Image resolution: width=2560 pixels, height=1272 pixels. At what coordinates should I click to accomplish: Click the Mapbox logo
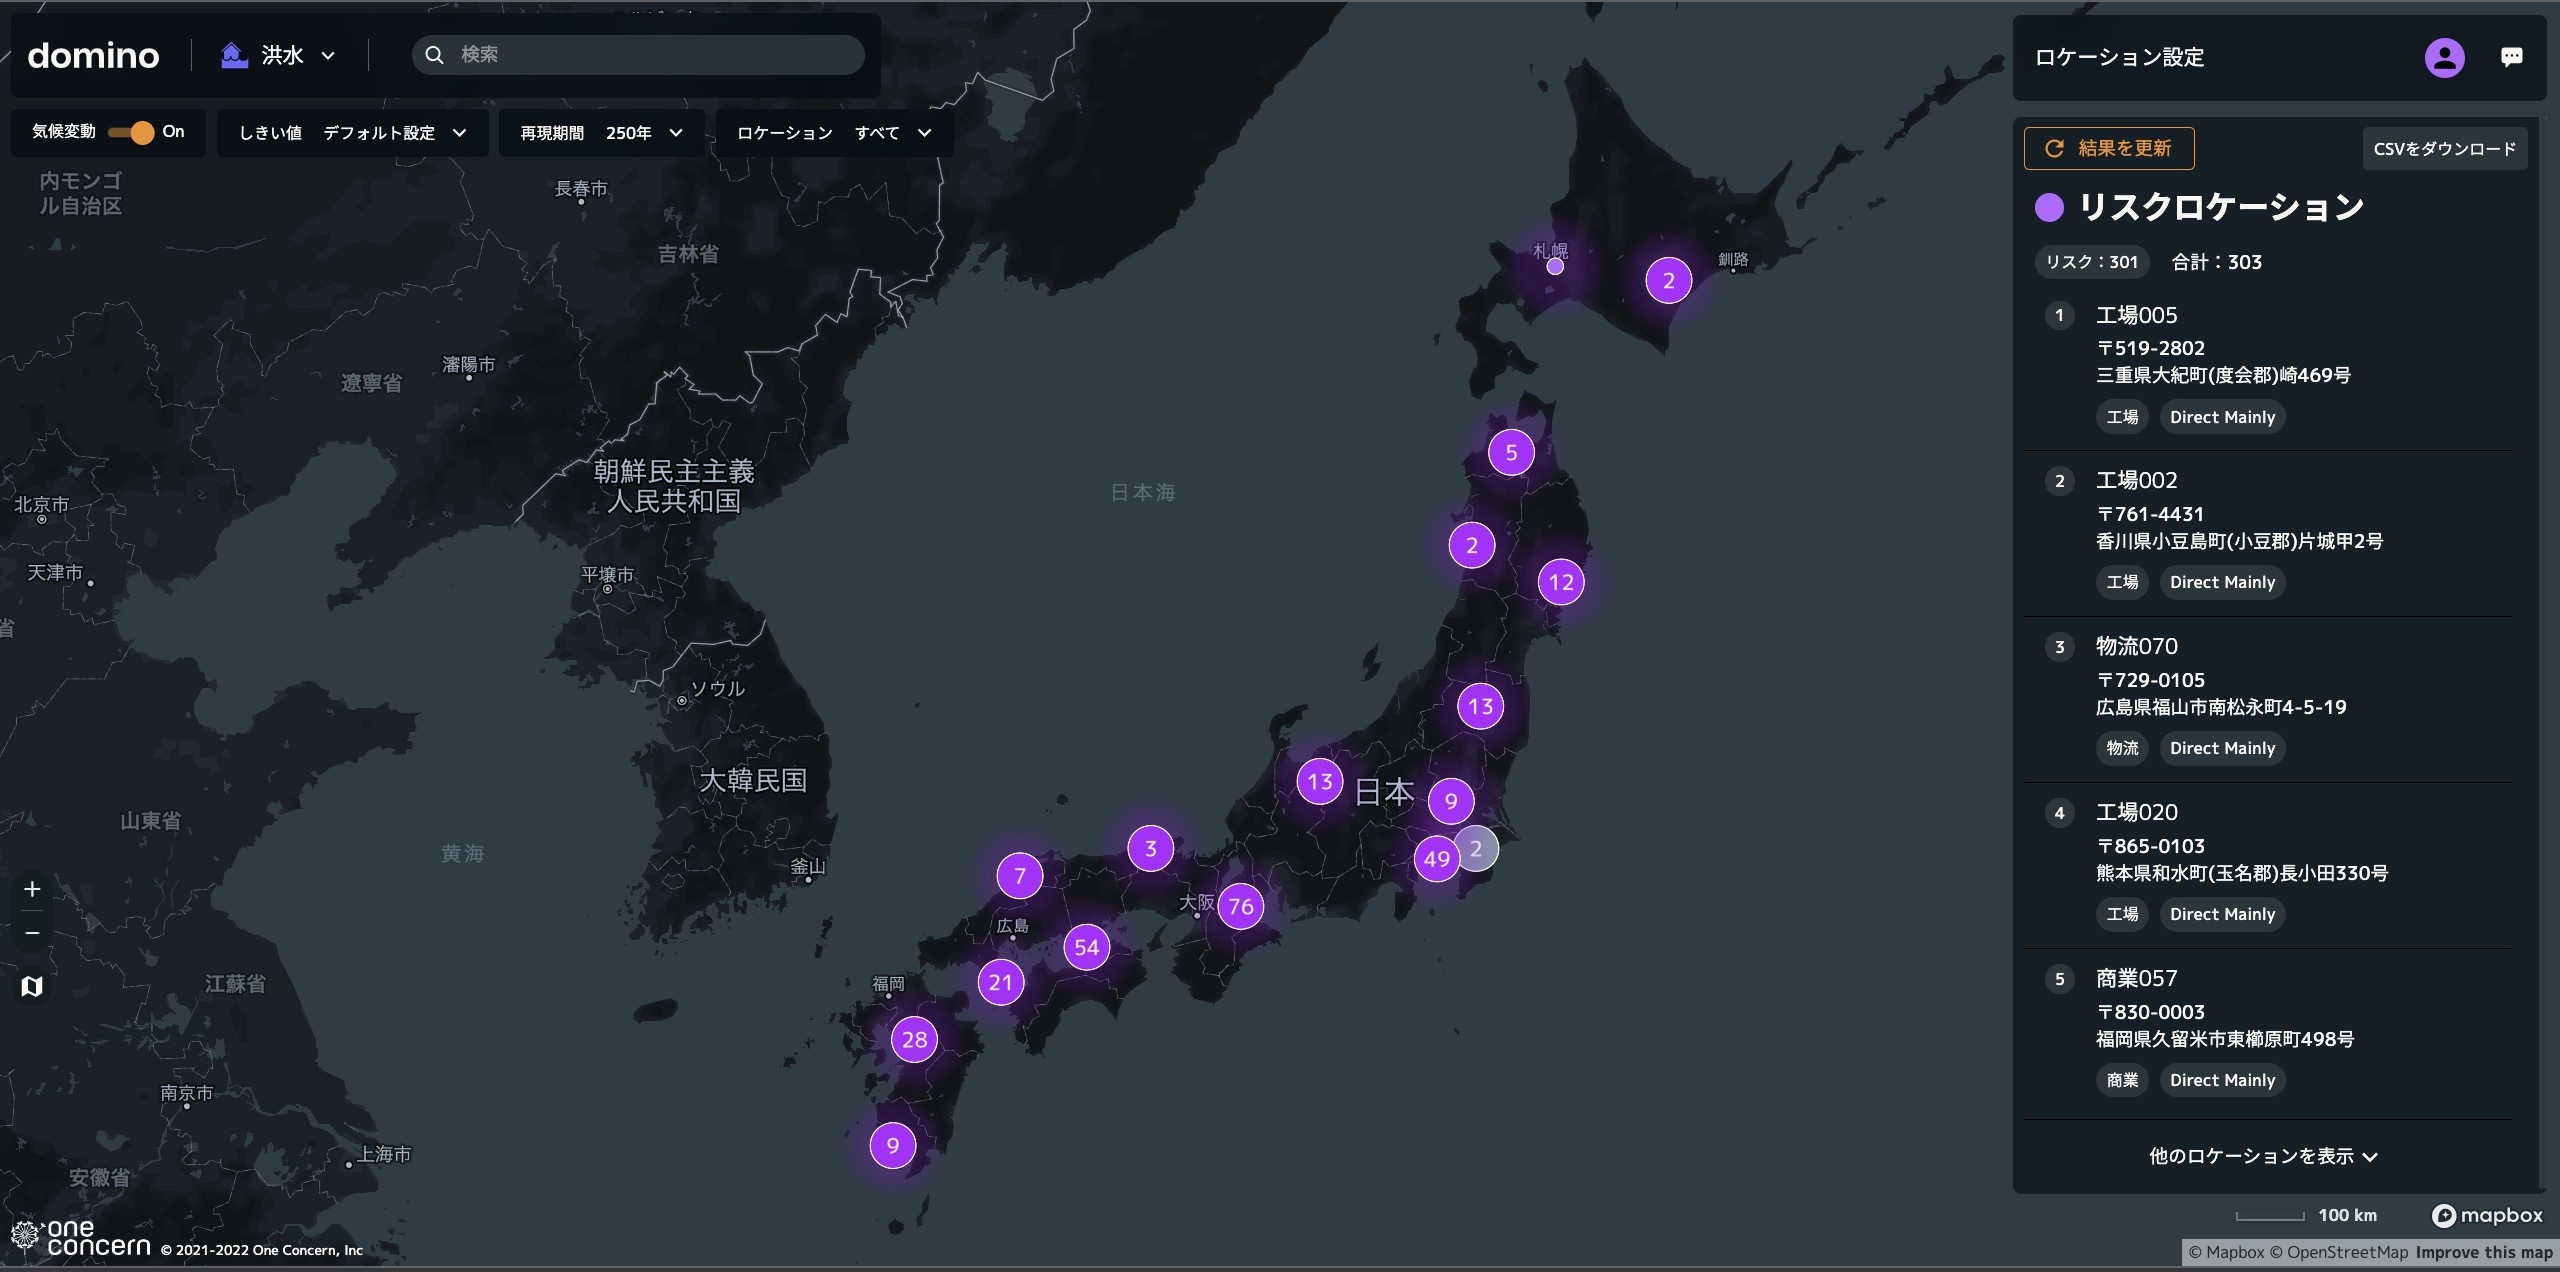coord(2487,1215)
